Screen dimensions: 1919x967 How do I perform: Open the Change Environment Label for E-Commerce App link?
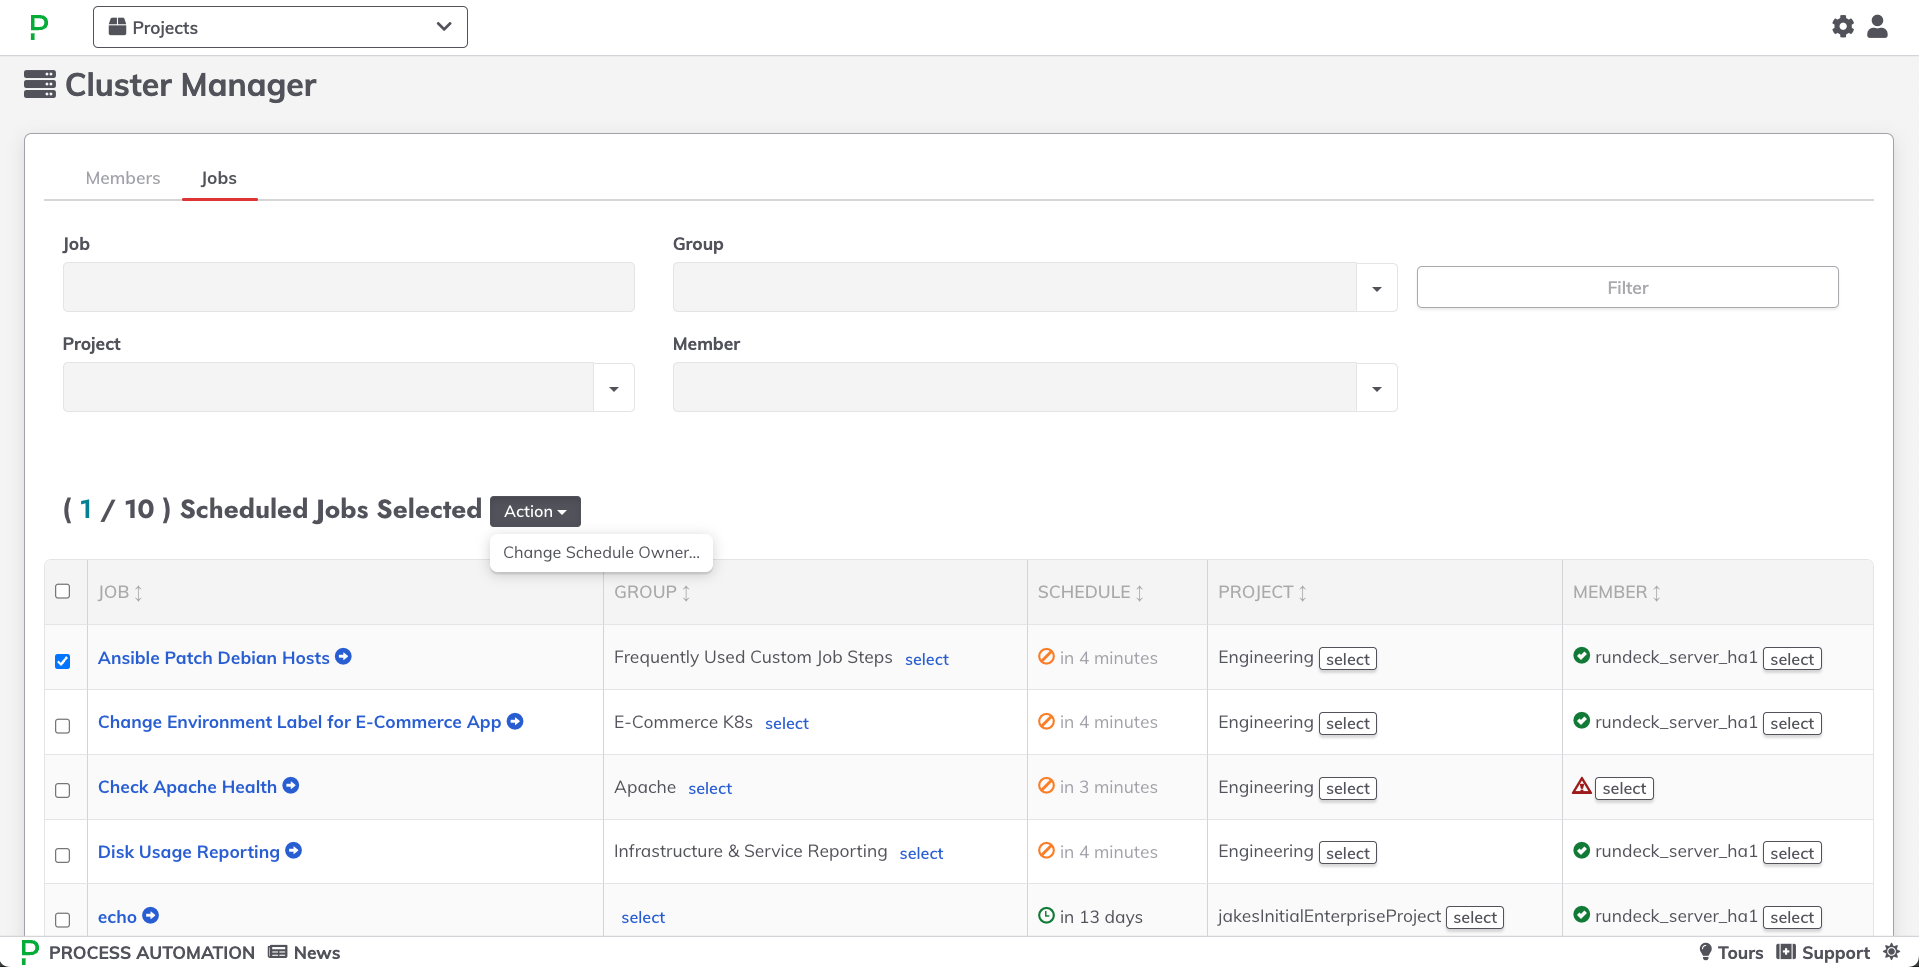tap(299, 722)
